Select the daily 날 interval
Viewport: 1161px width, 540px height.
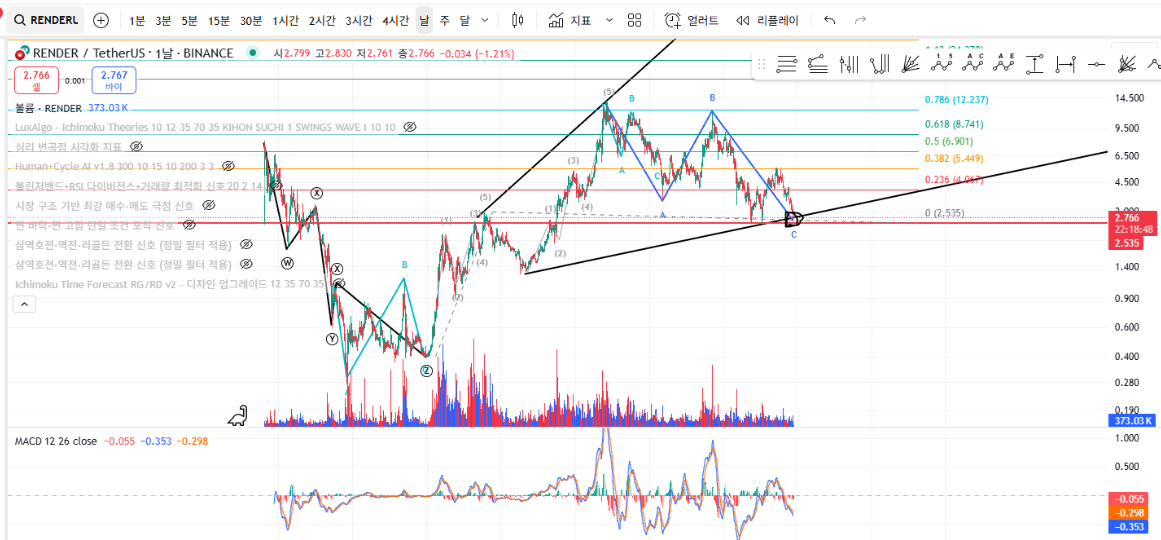(424, 20)
